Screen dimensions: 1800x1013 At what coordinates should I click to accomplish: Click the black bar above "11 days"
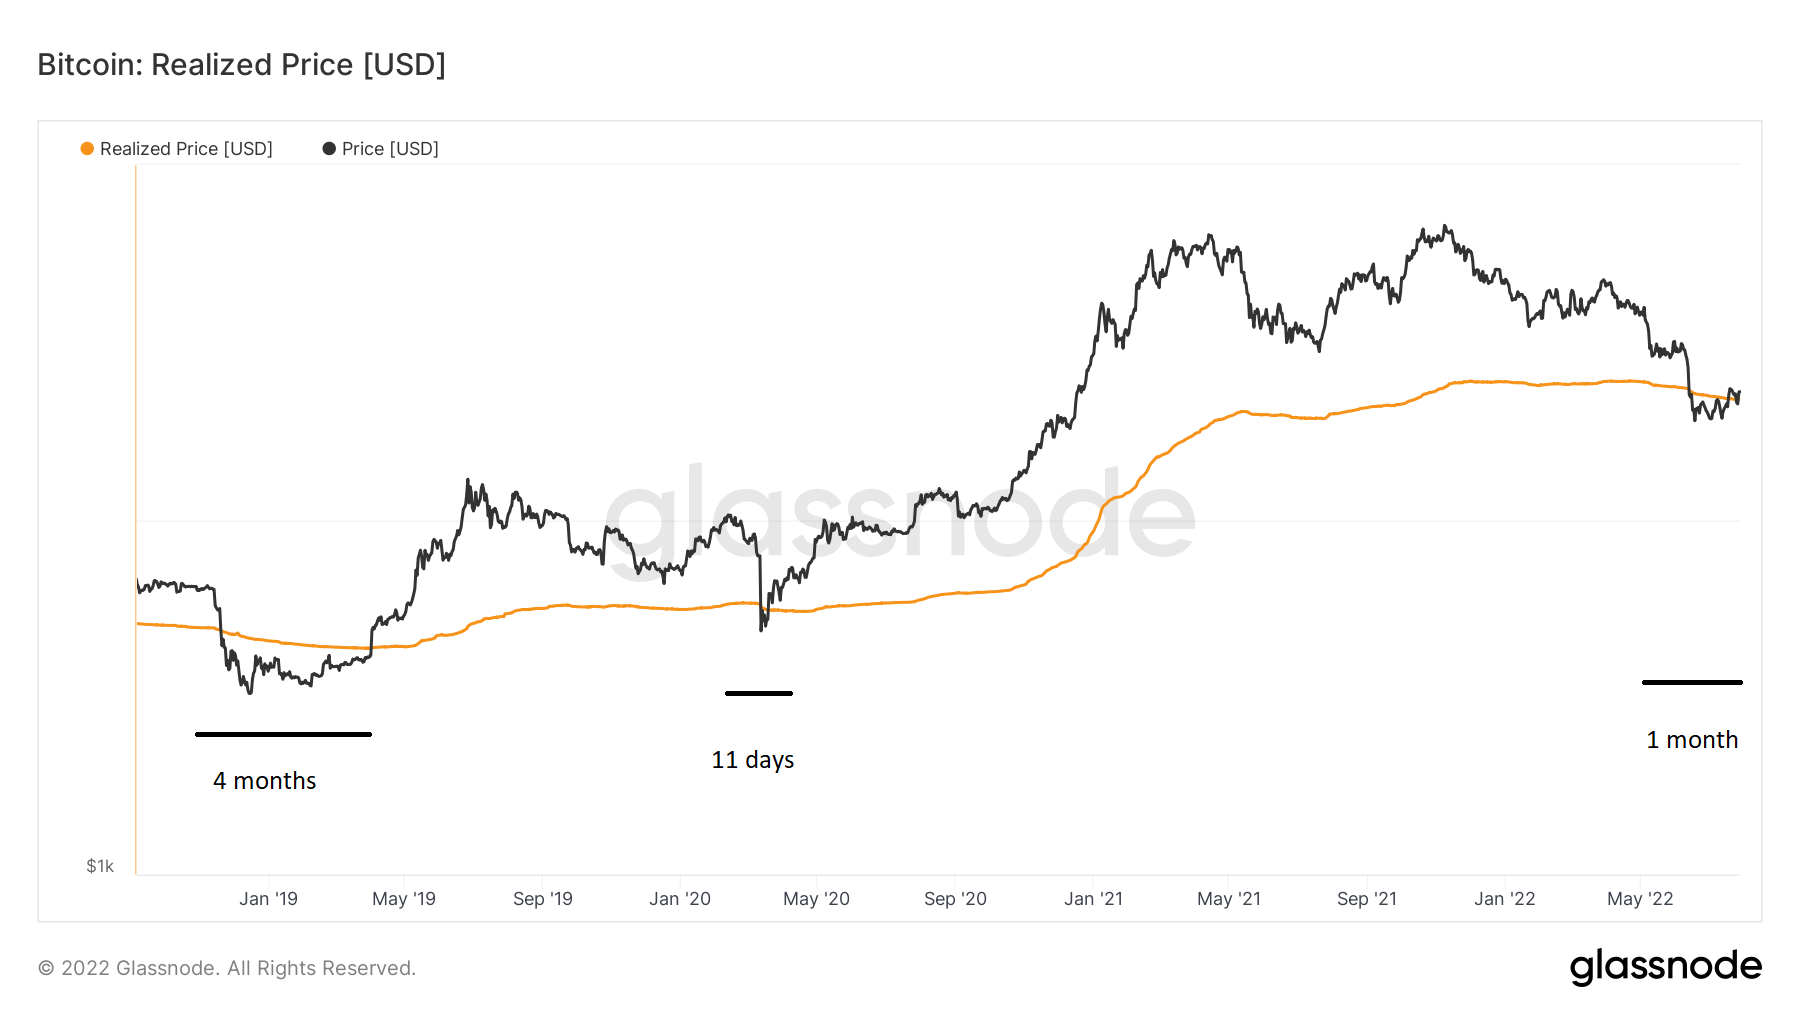pos(758,693)
